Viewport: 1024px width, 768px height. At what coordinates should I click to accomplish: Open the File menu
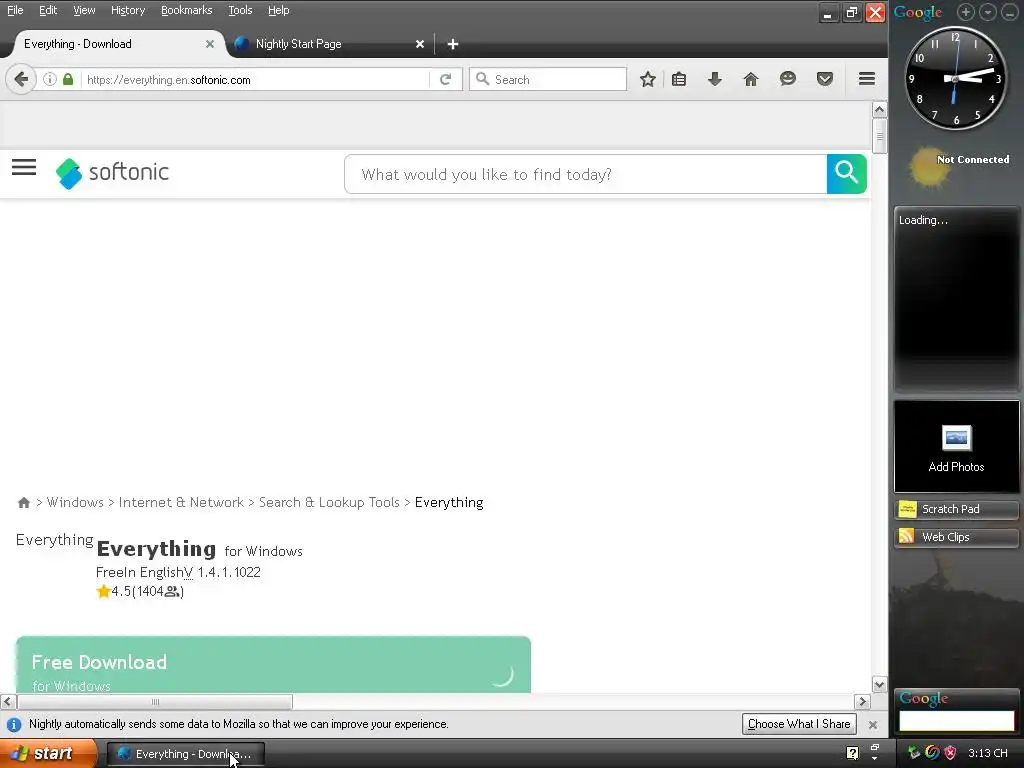tap(15, 10)
